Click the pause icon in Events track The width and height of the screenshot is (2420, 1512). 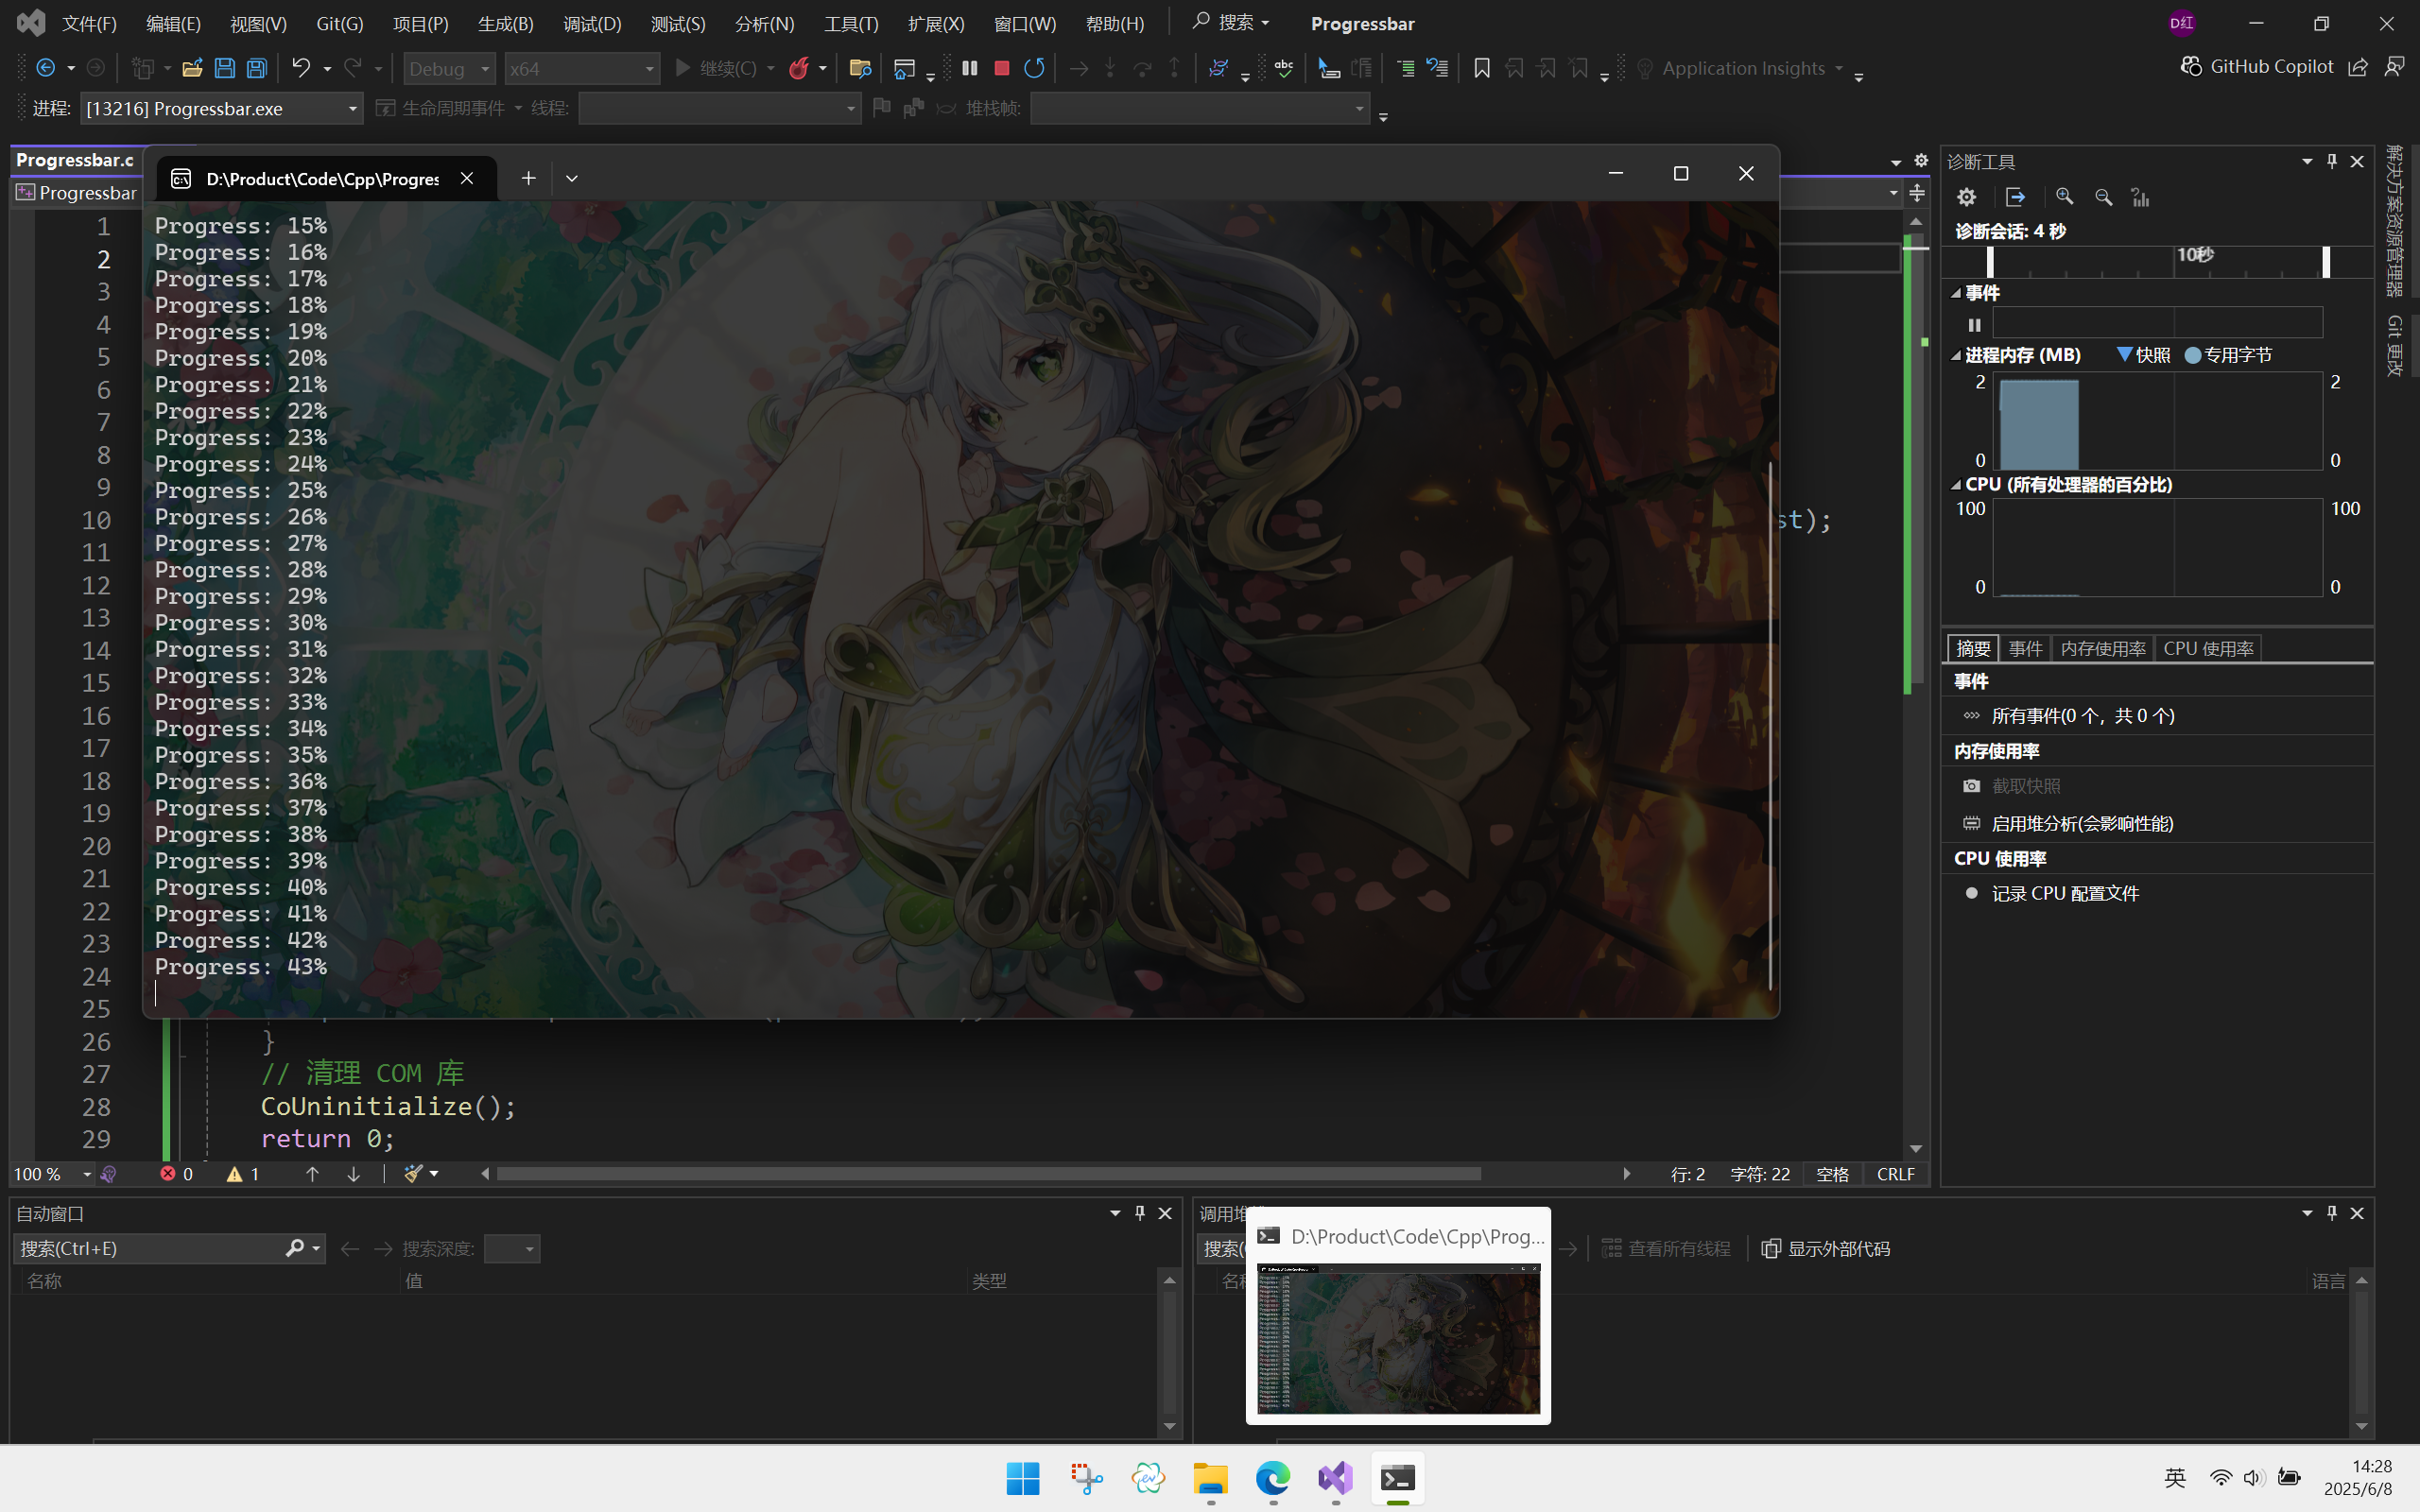point(1974,325)
